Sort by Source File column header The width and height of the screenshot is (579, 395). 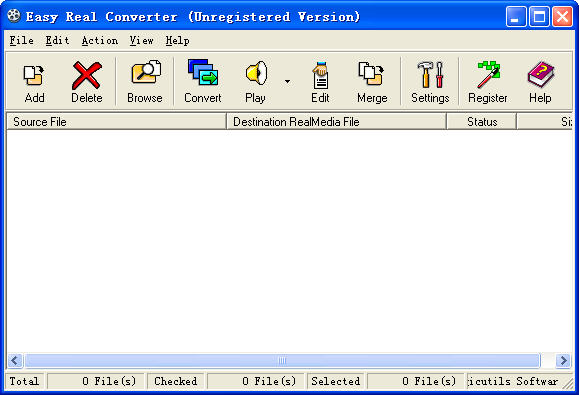click(116, 121)
